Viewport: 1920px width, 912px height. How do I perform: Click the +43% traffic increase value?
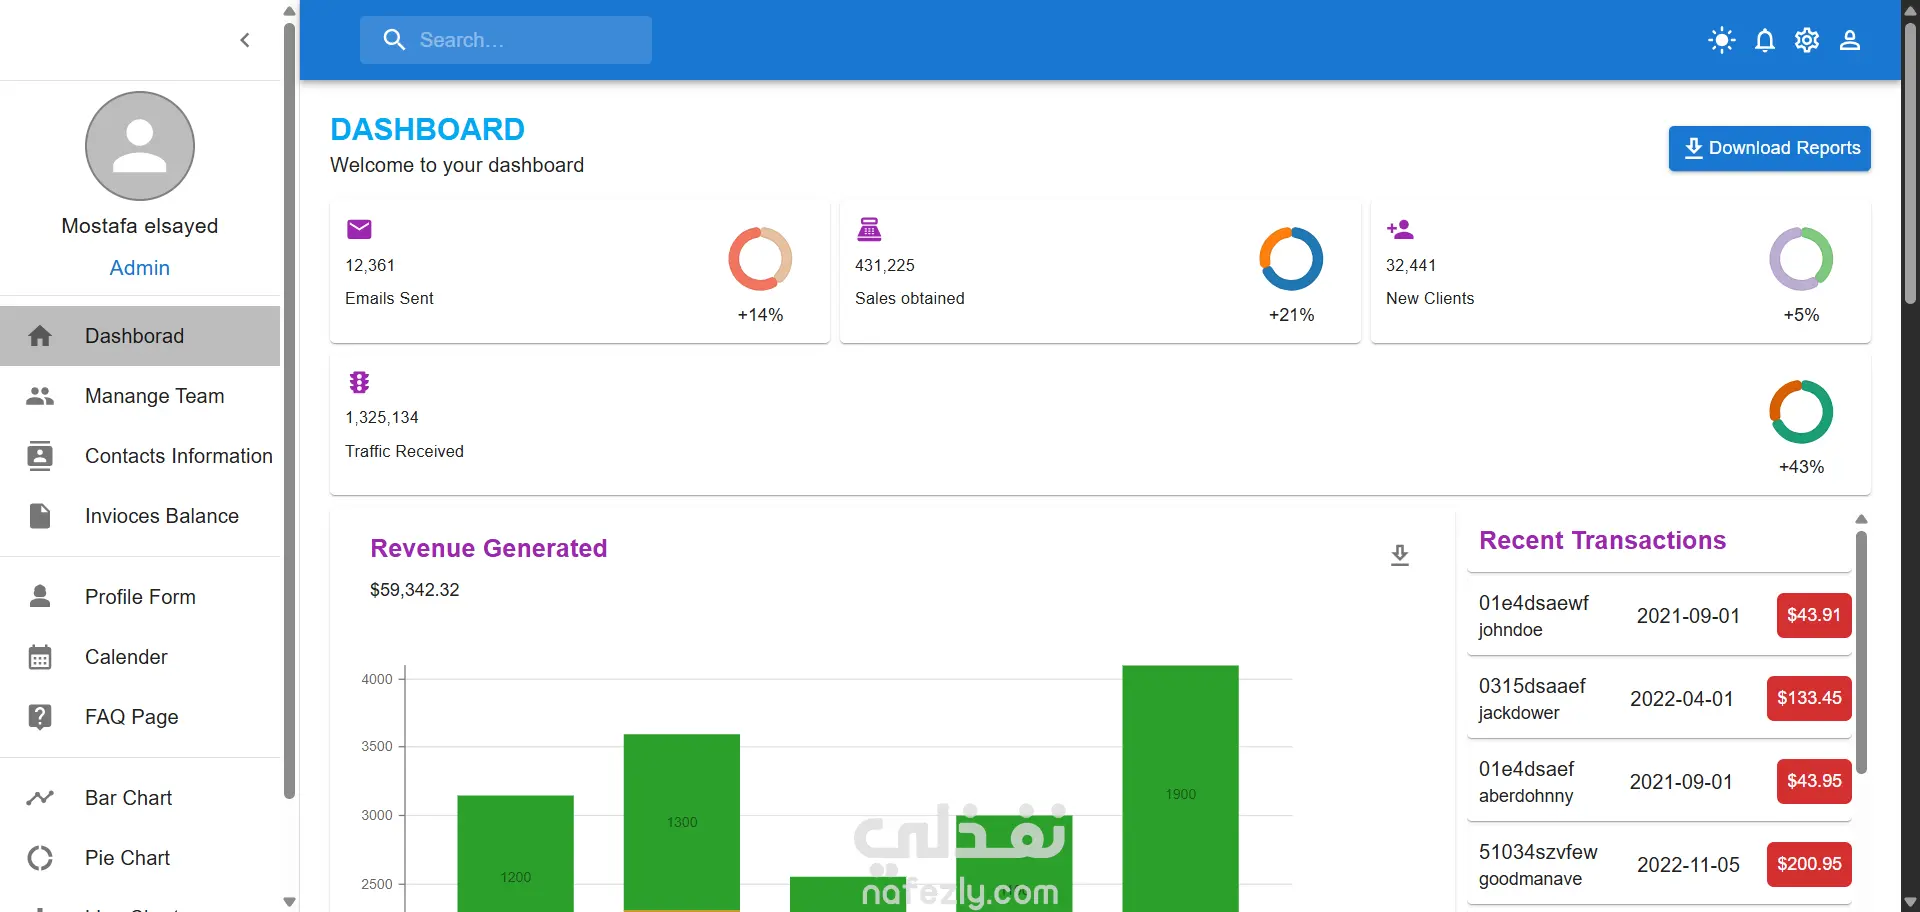coord(1801,467)
